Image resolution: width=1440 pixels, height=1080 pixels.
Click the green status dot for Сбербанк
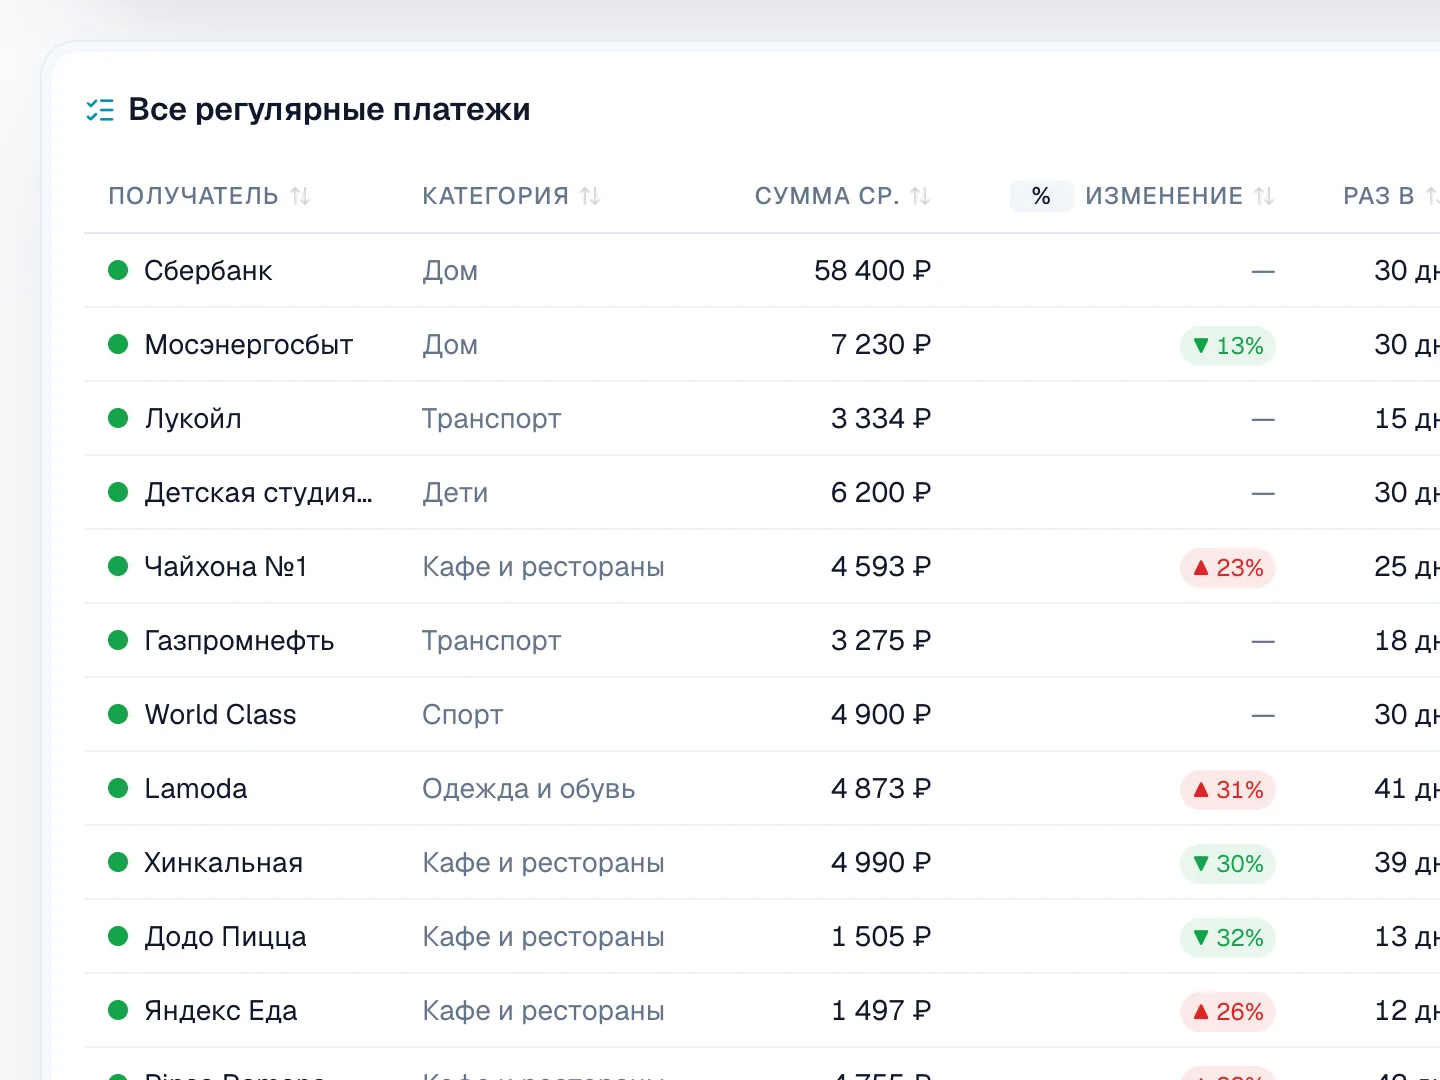point(118,270)
